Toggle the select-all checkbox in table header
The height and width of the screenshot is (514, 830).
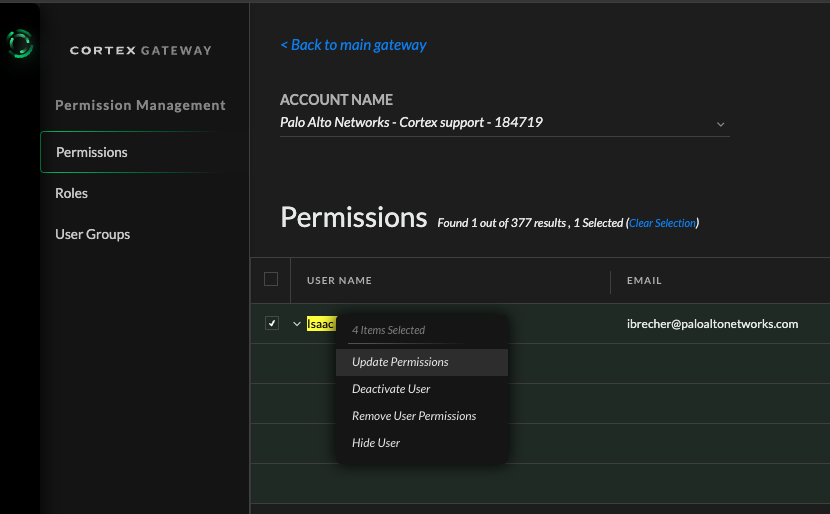pyautogui.click(x=271, y=280)
